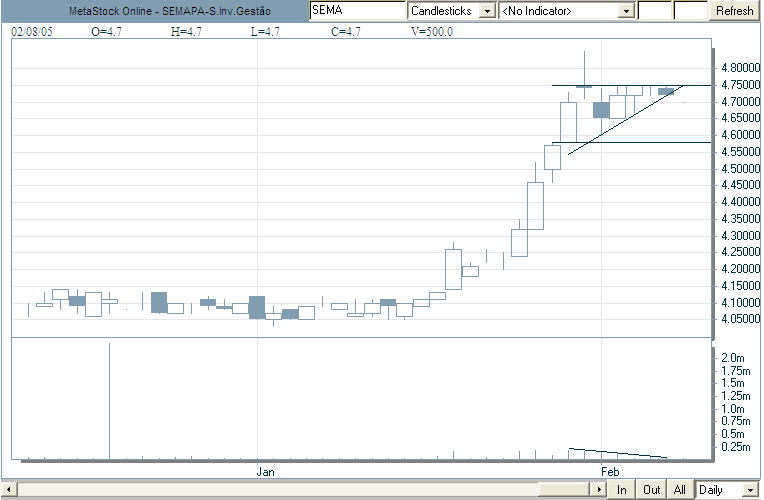Click the 0.25m volume axis label
The image size is (764, 500).
click(736, 447)
